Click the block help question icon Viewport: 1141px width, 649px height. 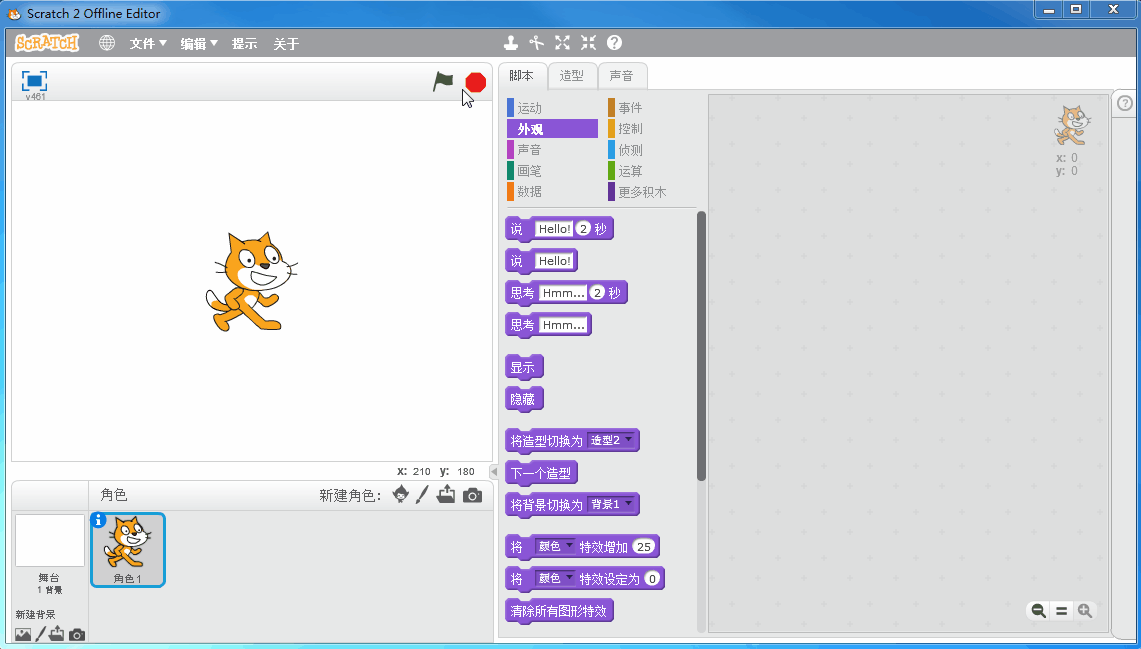point(614,43)
